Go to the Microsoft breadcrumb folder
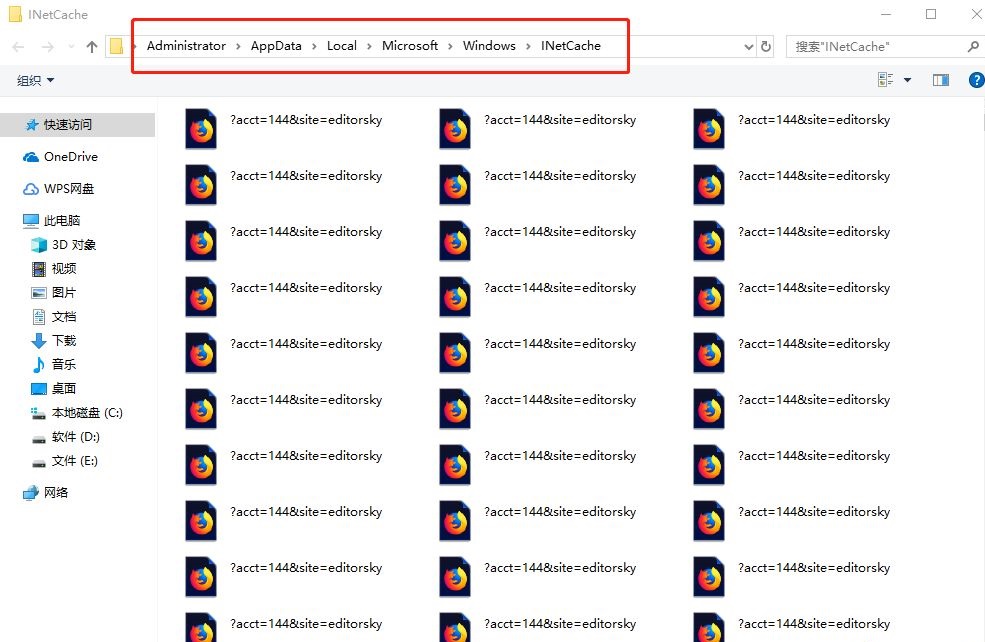Image resolution: width=985 pixels, height=642 pixels. 410,46
